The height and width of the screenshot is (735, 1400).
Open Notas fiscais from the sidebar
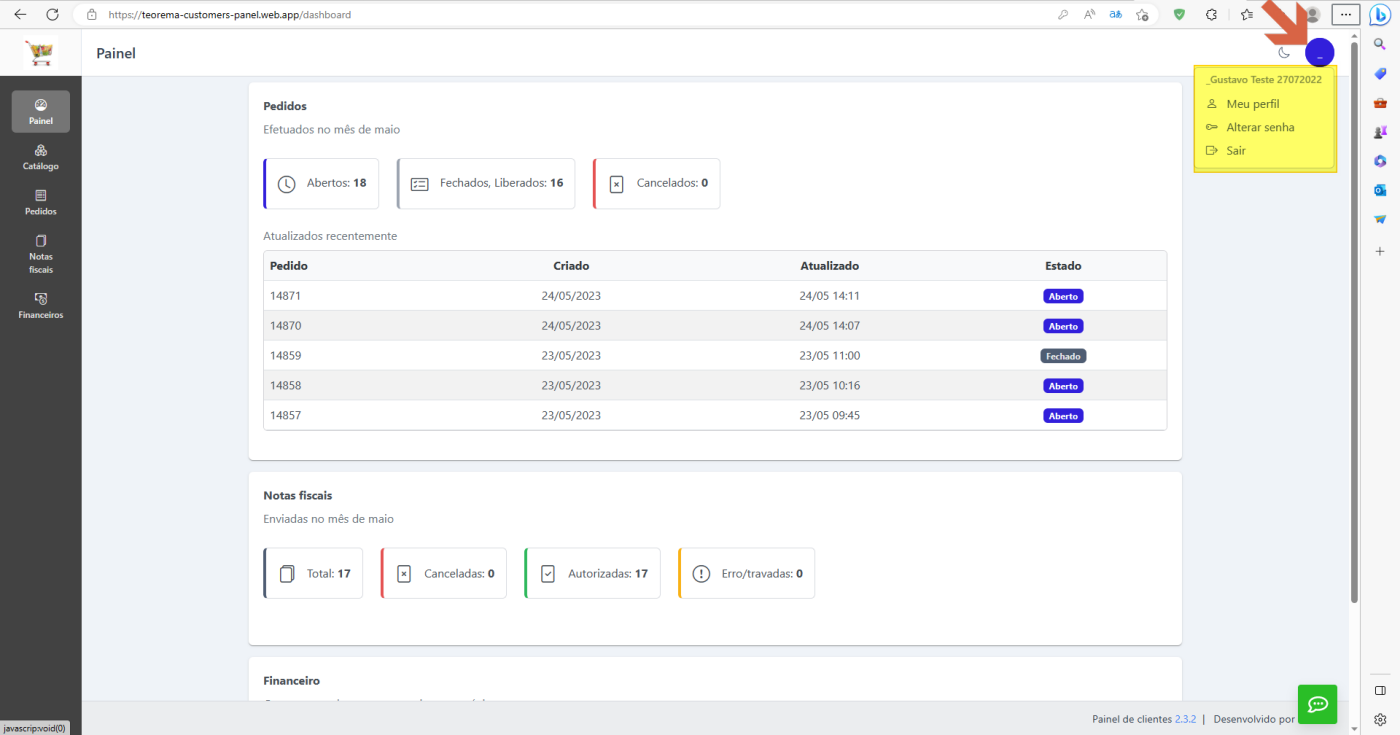41,254
